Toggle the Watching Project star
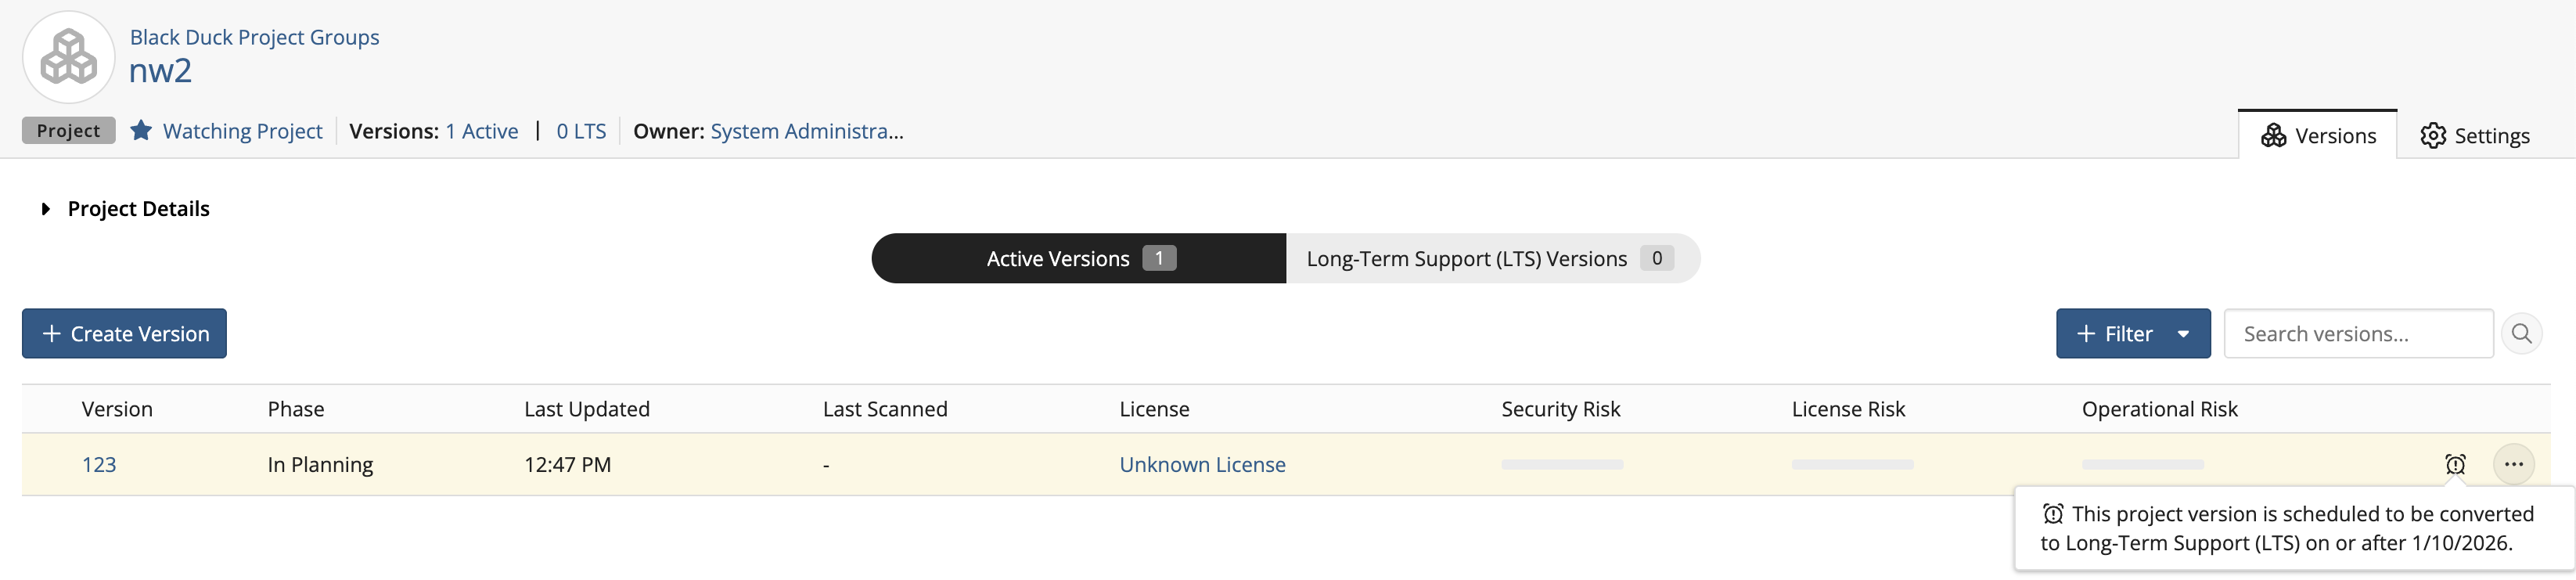The width and height of the screenshot is (2576, 580). pyautogui.click(x=141, y=131)
